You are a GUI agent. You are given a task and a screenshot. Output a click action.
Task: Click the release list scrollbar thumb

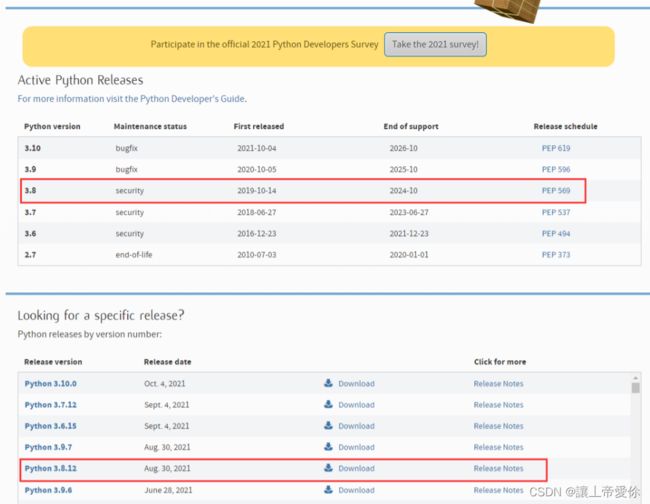(x=635, y=388)
